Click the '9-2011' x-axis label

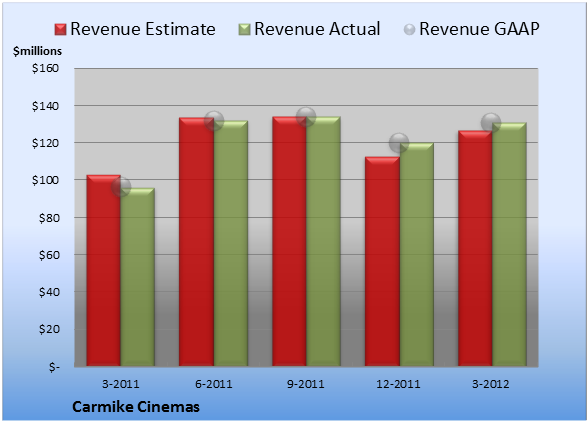[306, 384]
